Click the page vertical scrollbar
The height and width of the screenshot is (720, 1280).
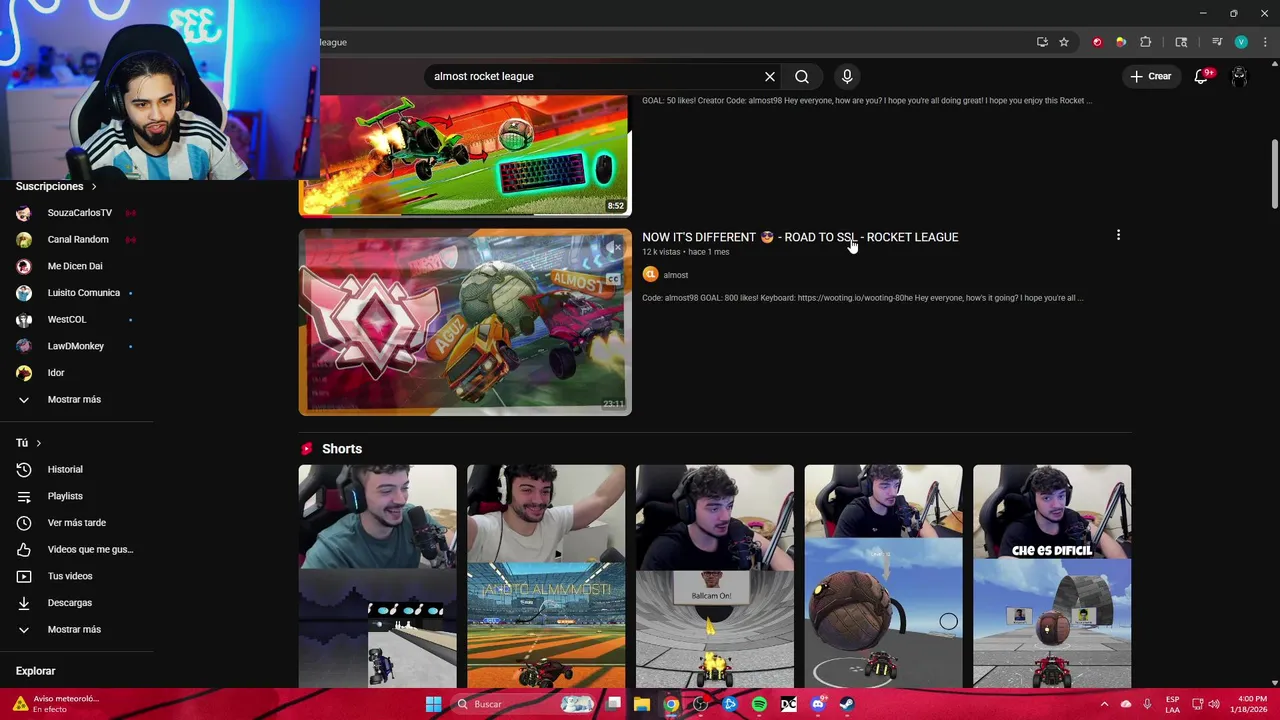click(x=1274, y=175)
